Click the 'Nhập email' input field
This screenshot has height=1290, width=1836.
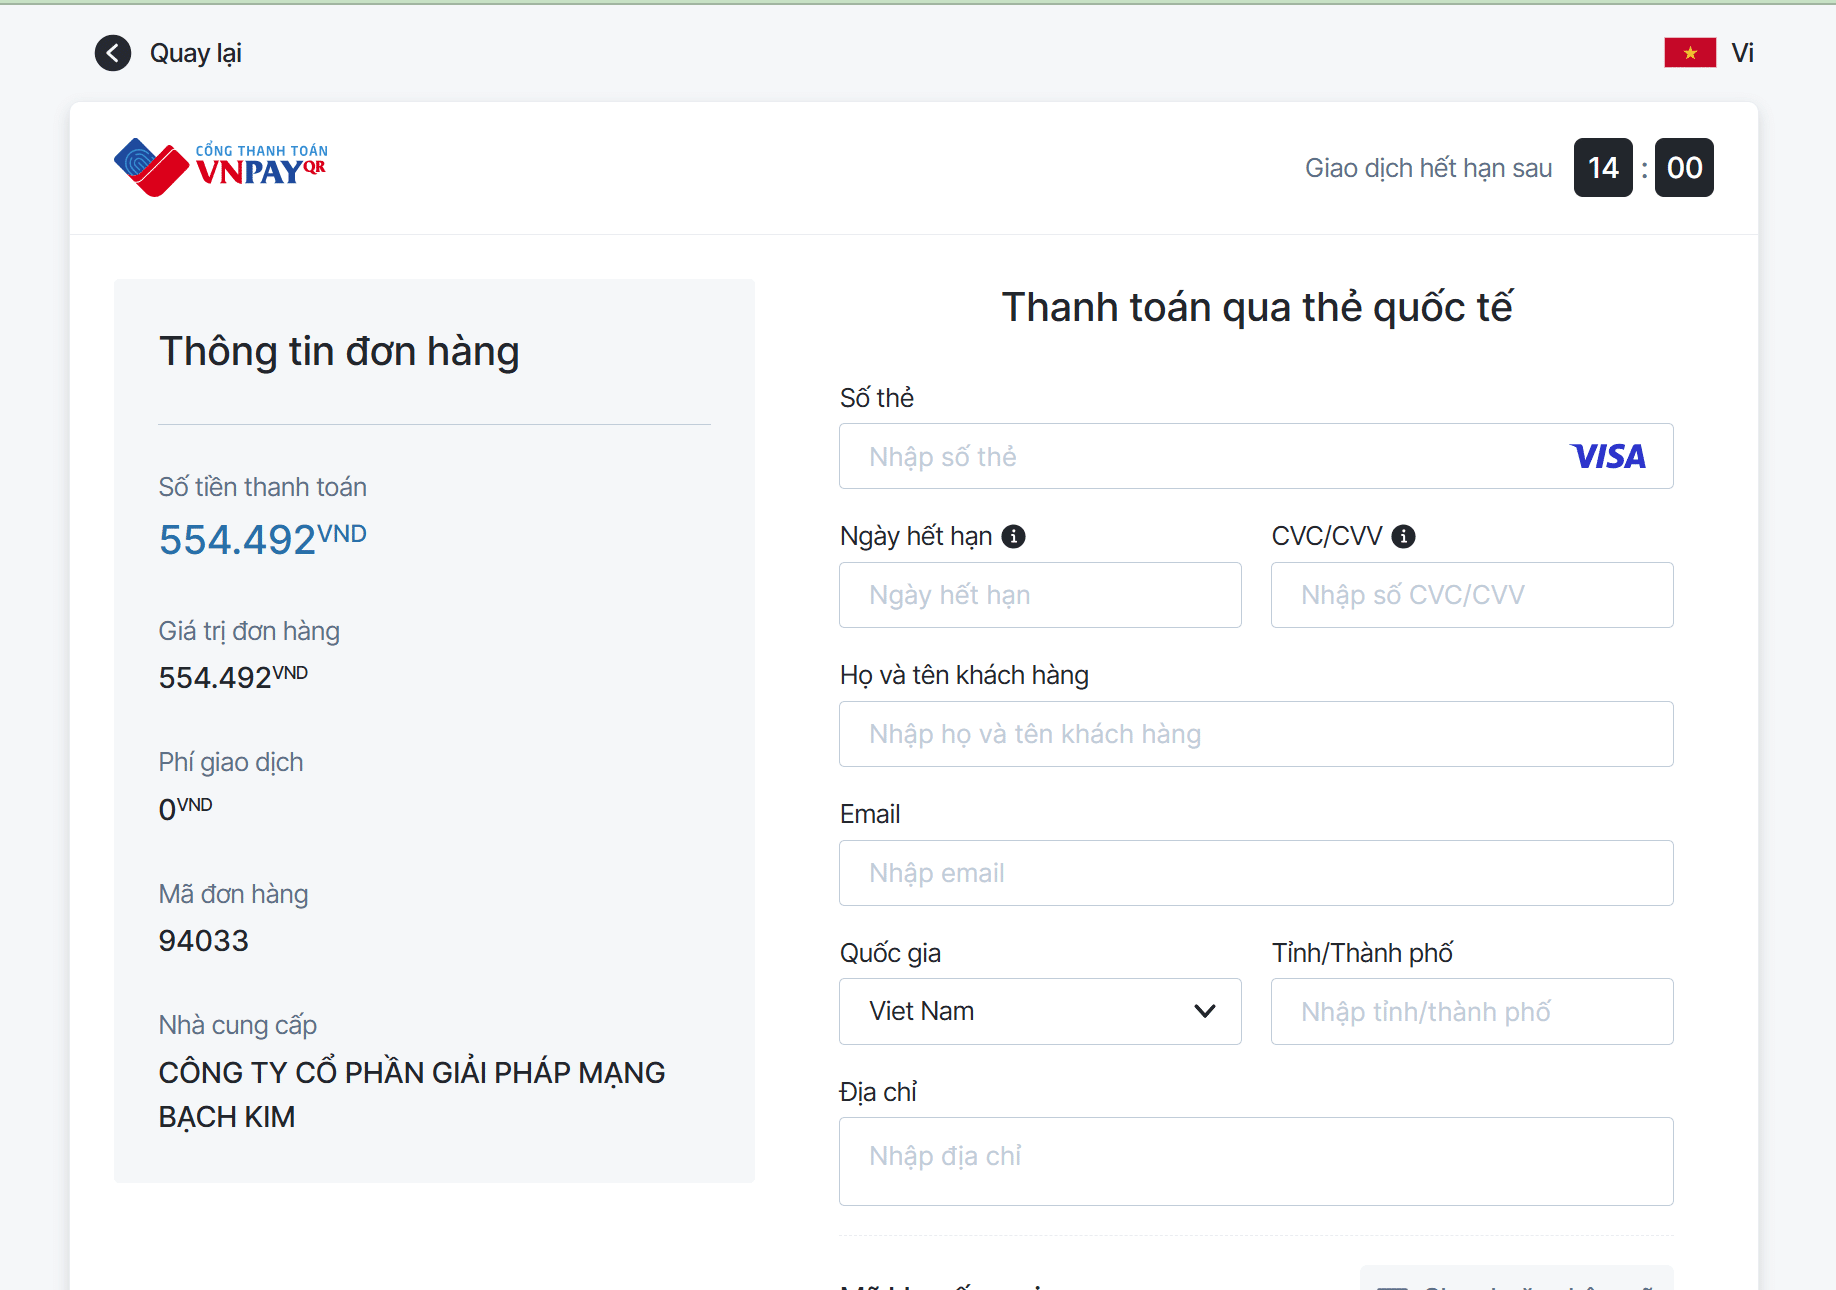click(x=1255, y=874)
